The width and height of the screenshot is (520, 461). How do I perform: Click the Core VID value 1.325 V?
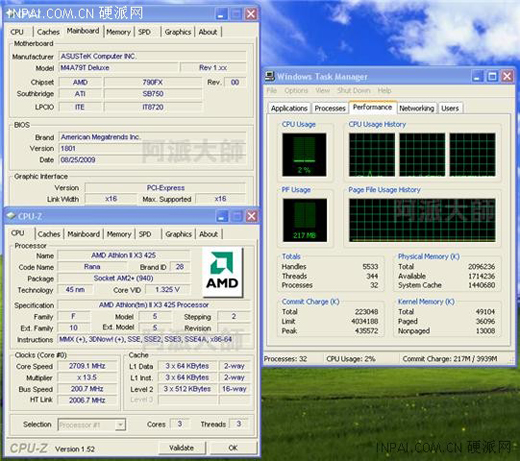click(x=167, y=289)
